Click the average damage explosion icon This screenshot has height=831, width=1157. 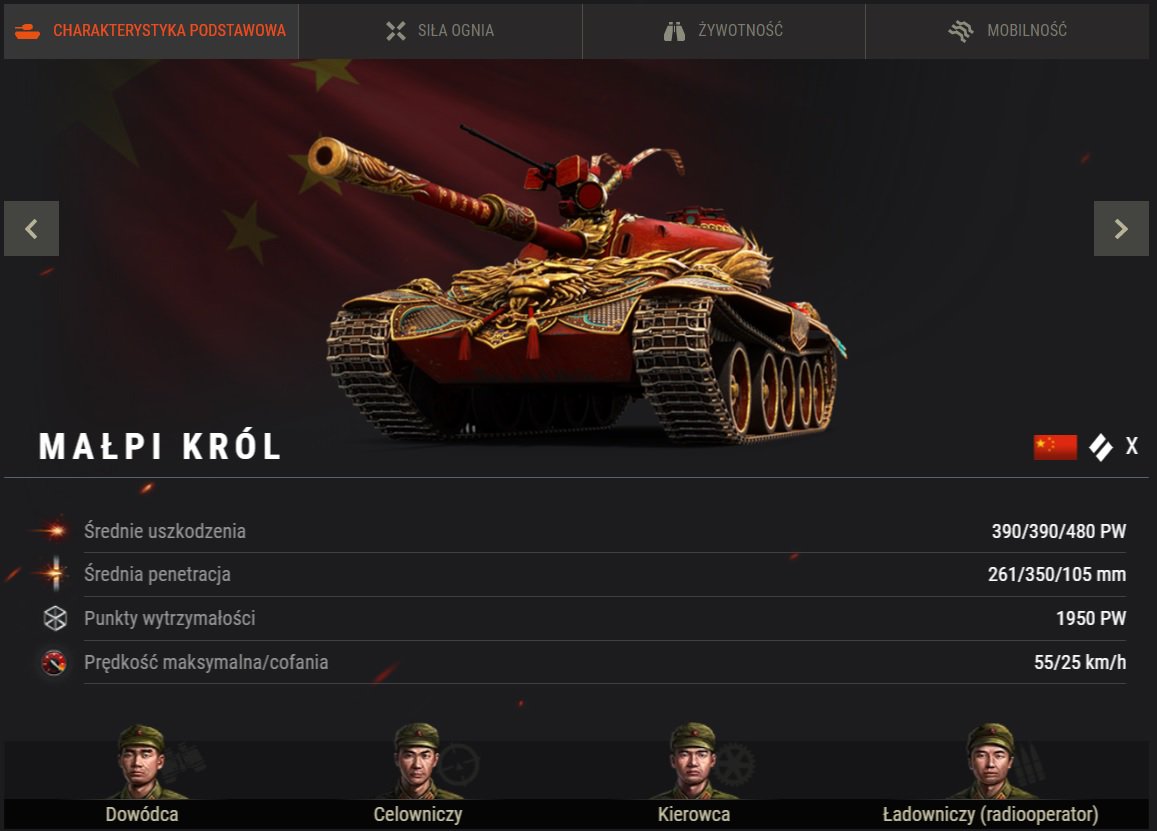55,531
